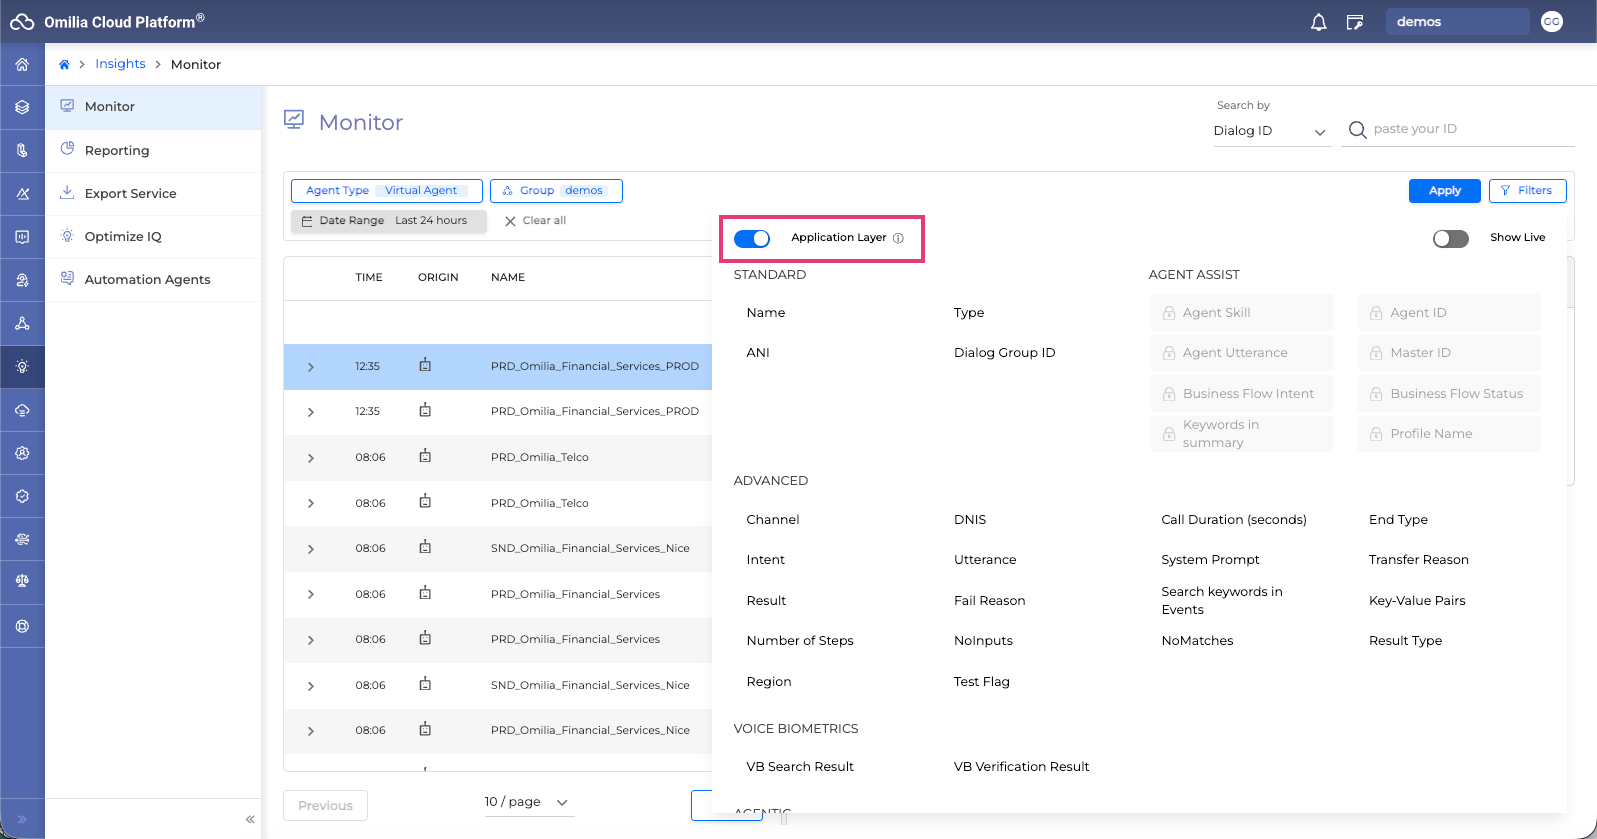The image size is (1597, 839).
Task: Click the lock icon beside Agent Skill
Action: tap(1169, 313)
